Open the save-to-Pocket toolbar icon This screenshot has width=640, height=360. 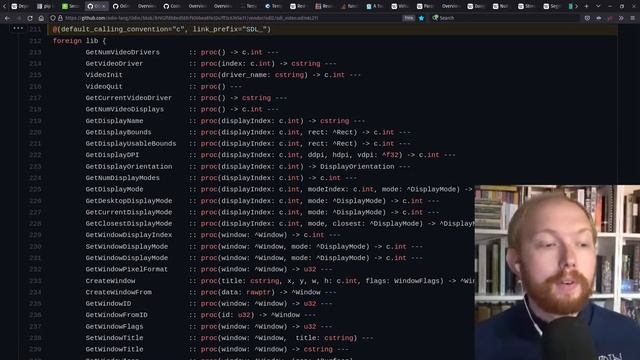(587, 18)
